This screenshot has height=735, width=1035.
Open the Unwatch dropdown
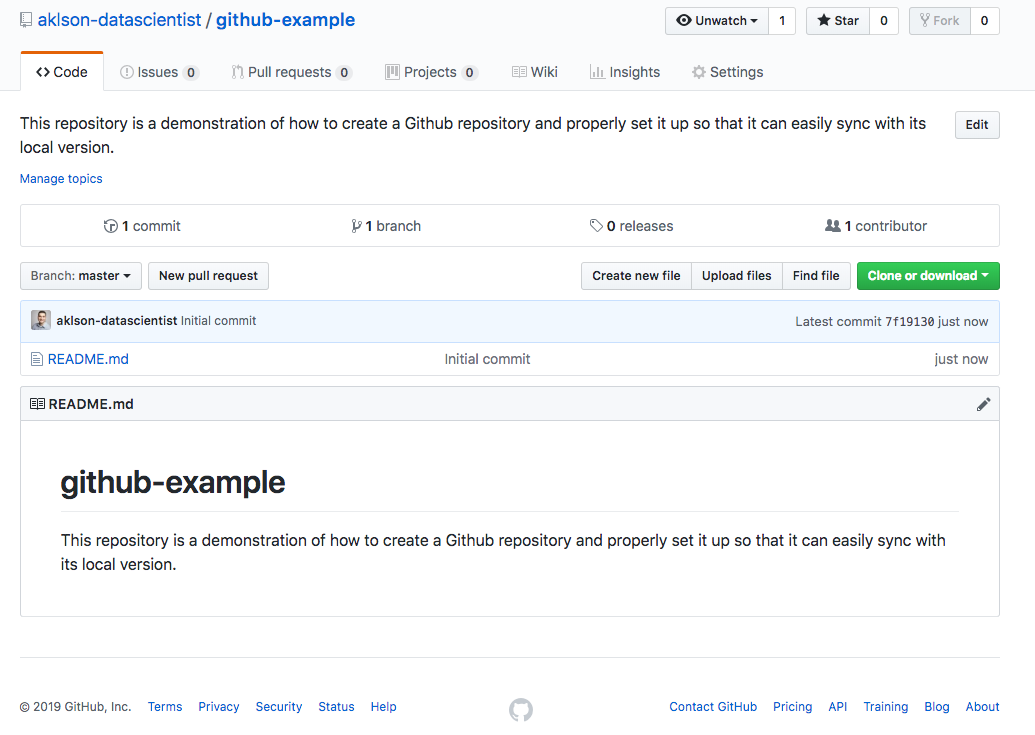pyautogui.click(x=717, y=21)
